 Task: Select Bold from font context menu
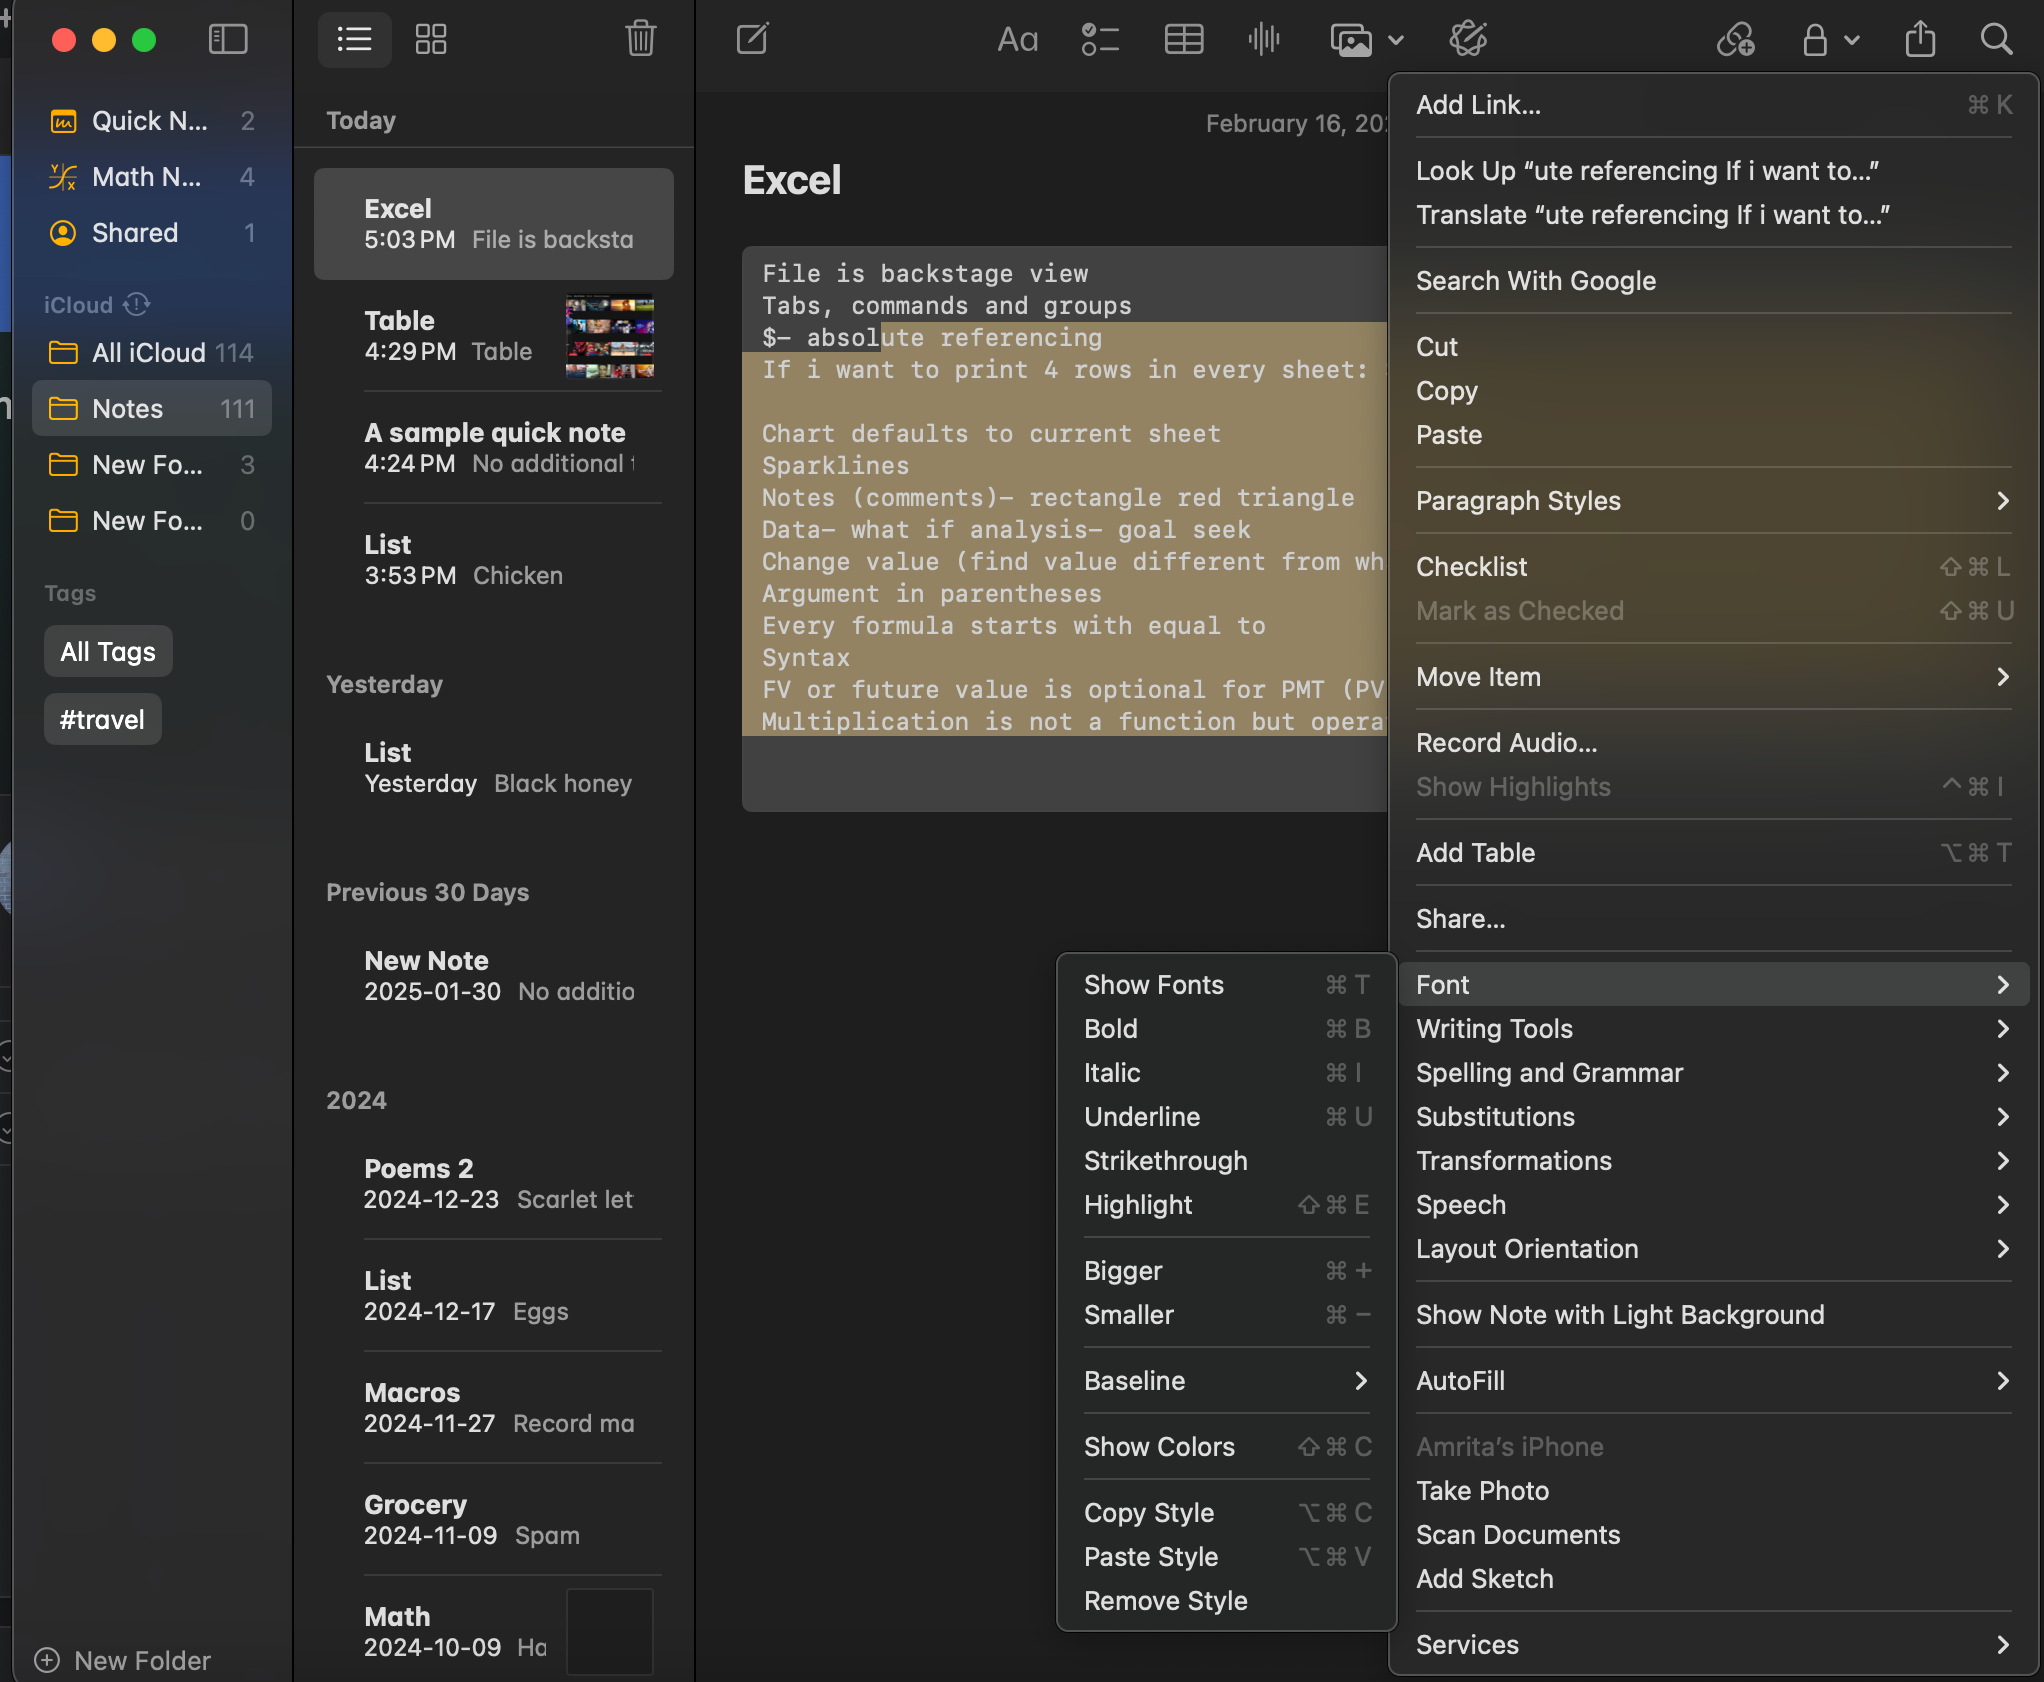[1110, 1025]
